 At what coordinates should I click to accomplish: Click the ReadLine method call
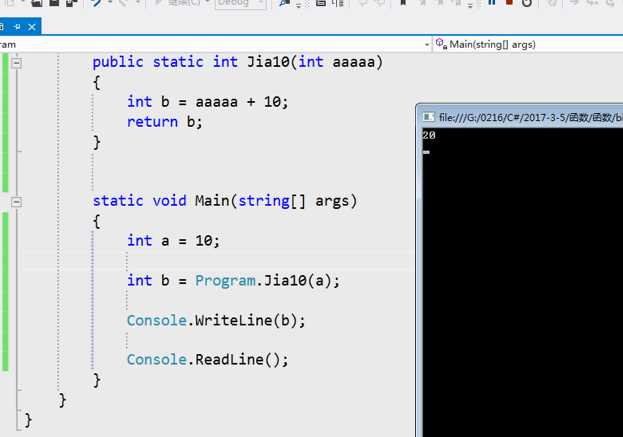229,360
